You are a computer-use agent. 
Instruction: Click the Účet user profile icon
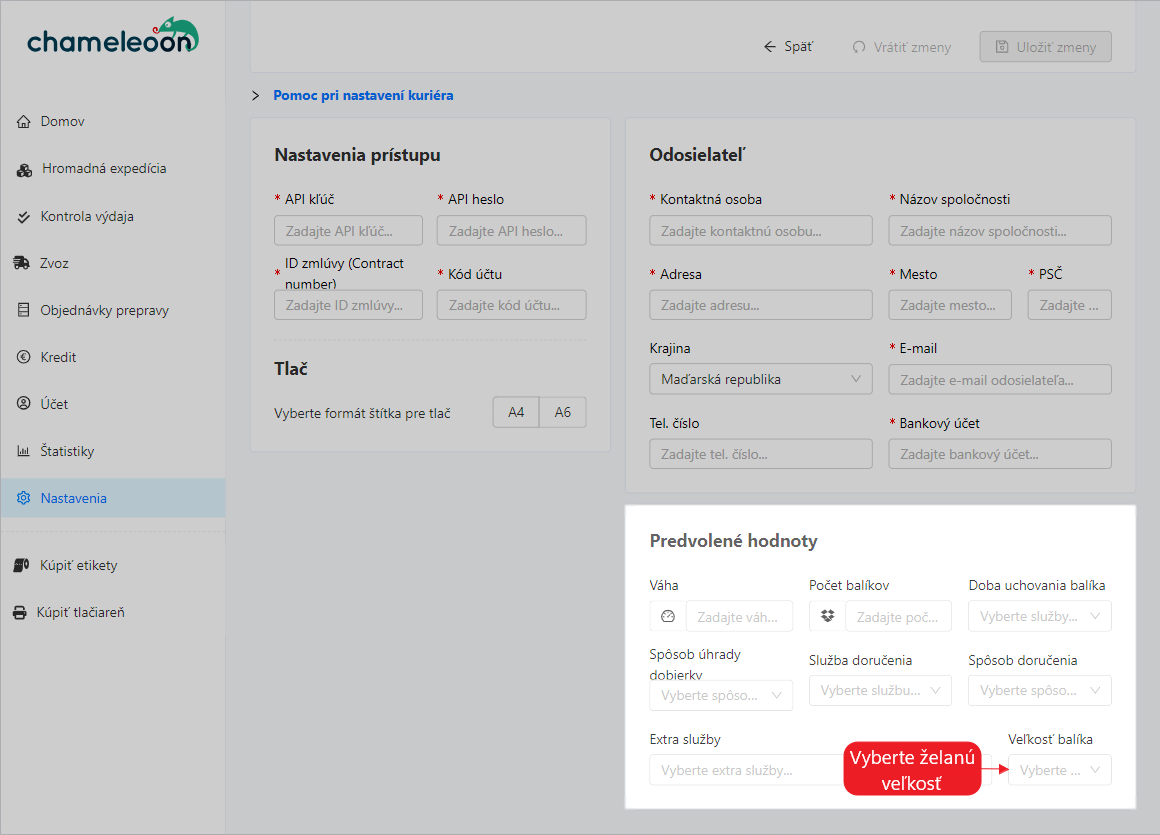[x=24, y=404]
